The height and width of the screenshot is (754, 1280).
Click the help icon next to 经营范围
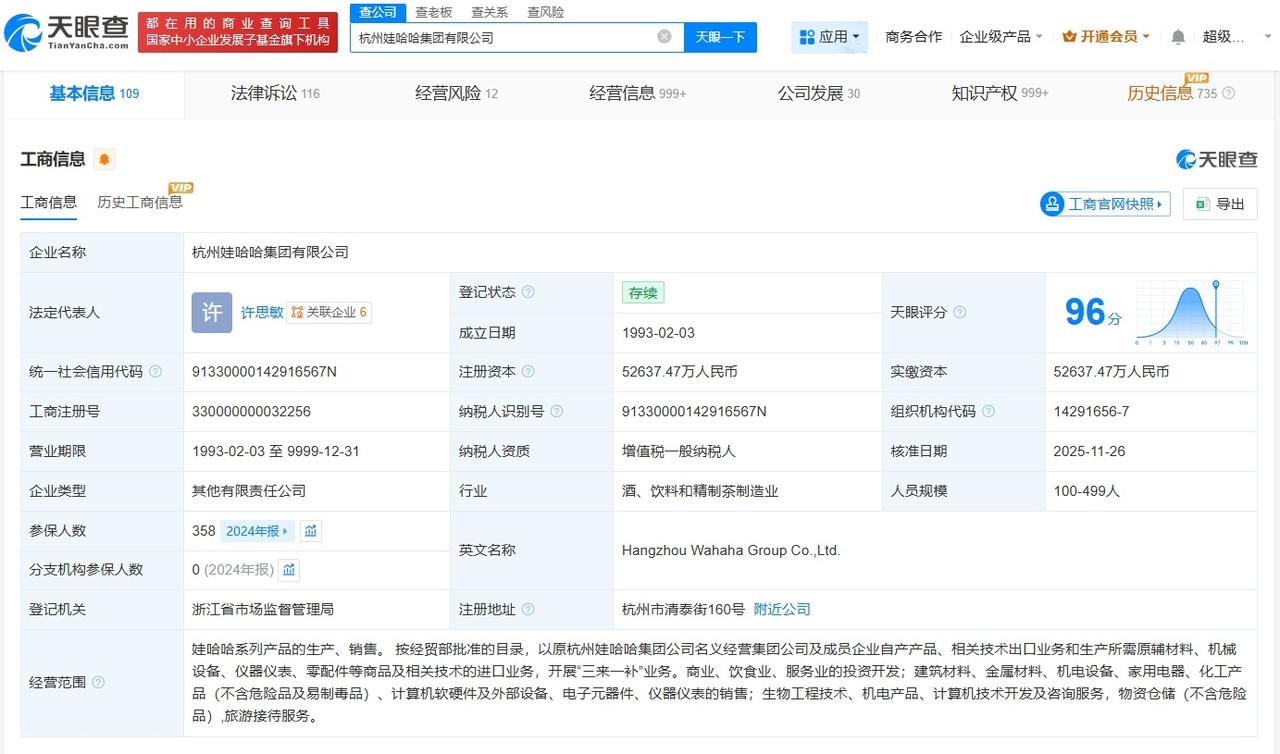point(98,682)
